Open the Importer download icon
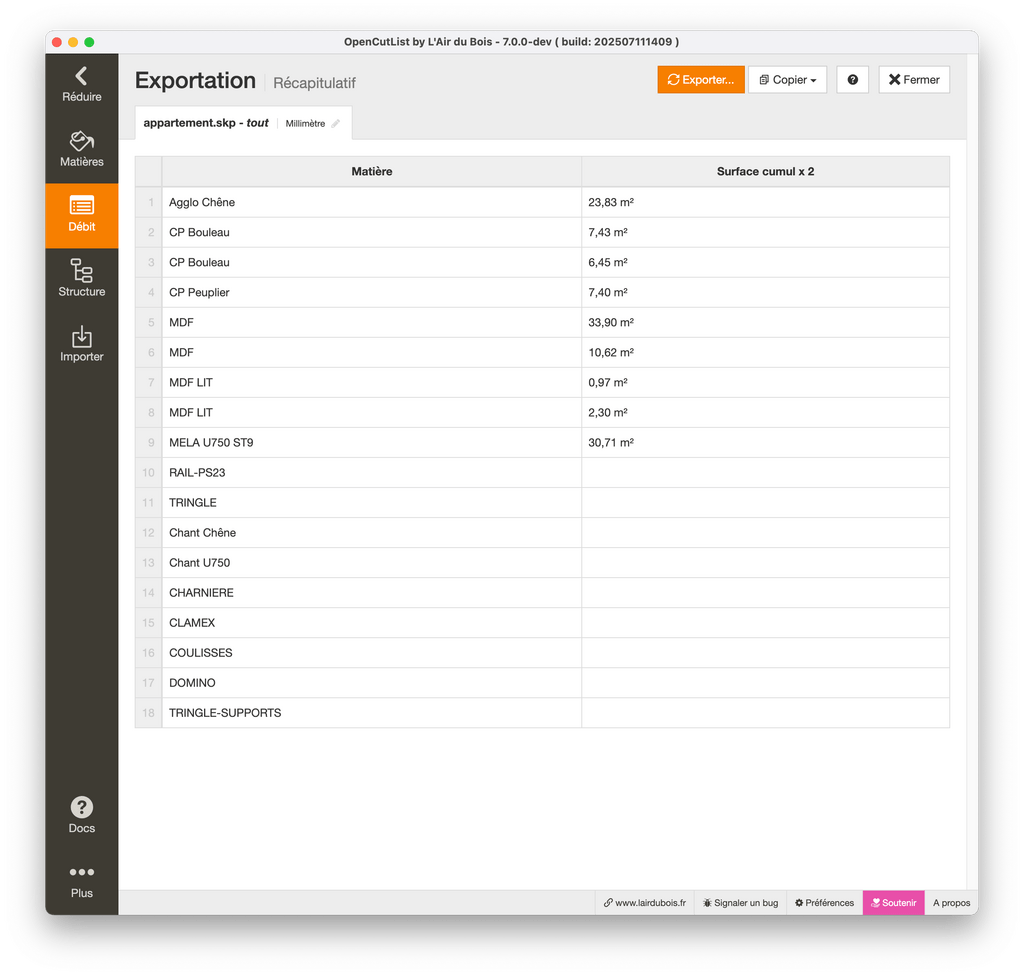Image resolution: width=1024 pixels, height=975 pixels. [82, 336]
